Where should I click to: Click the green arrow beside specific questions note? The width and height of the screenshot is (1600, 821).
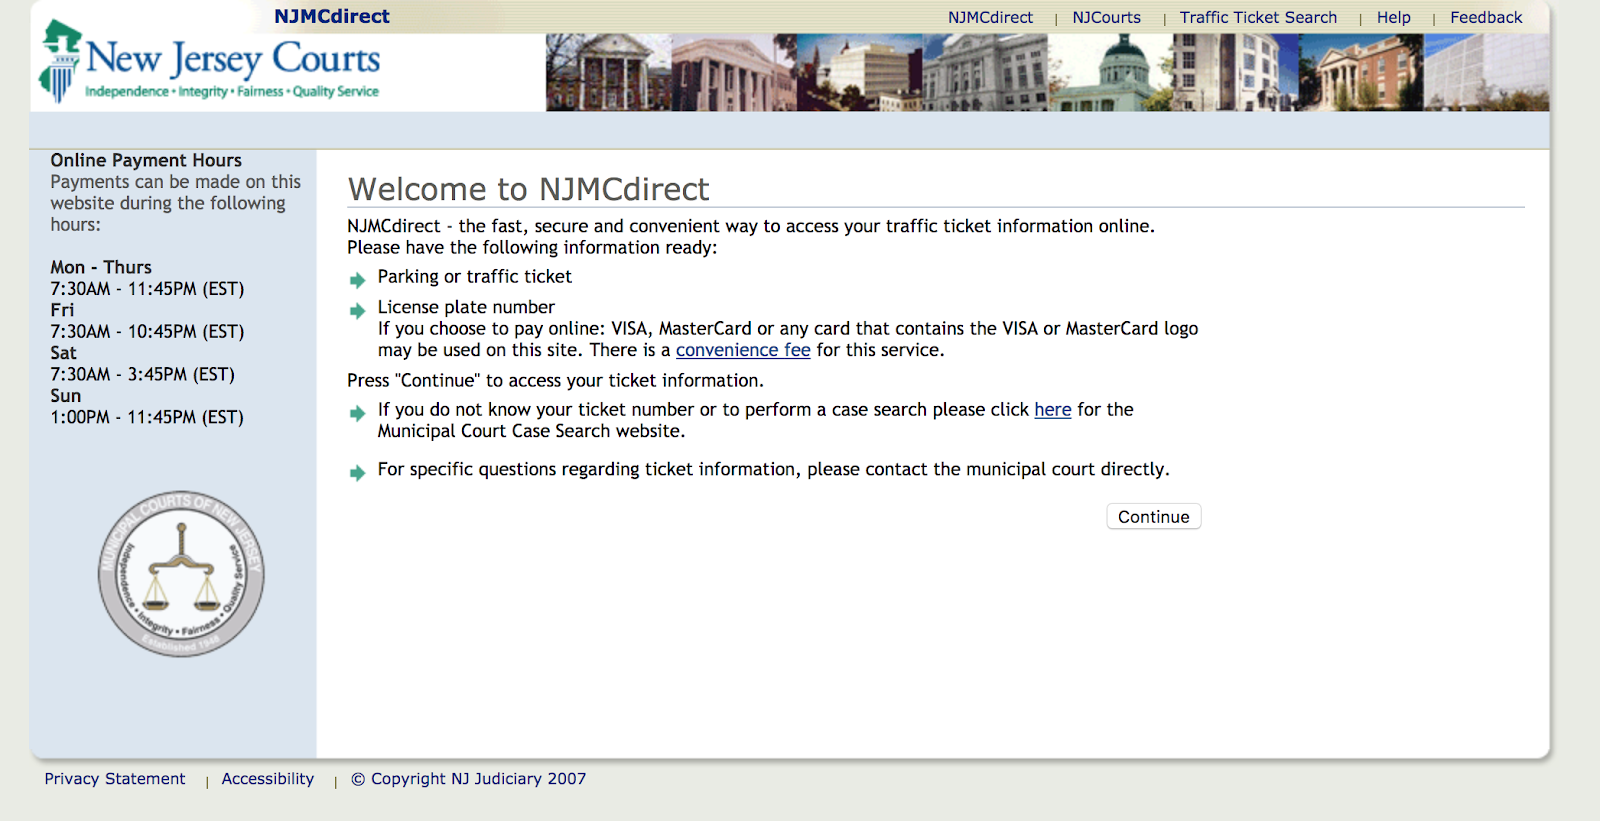pyautogui.click(x=357, y=473)
